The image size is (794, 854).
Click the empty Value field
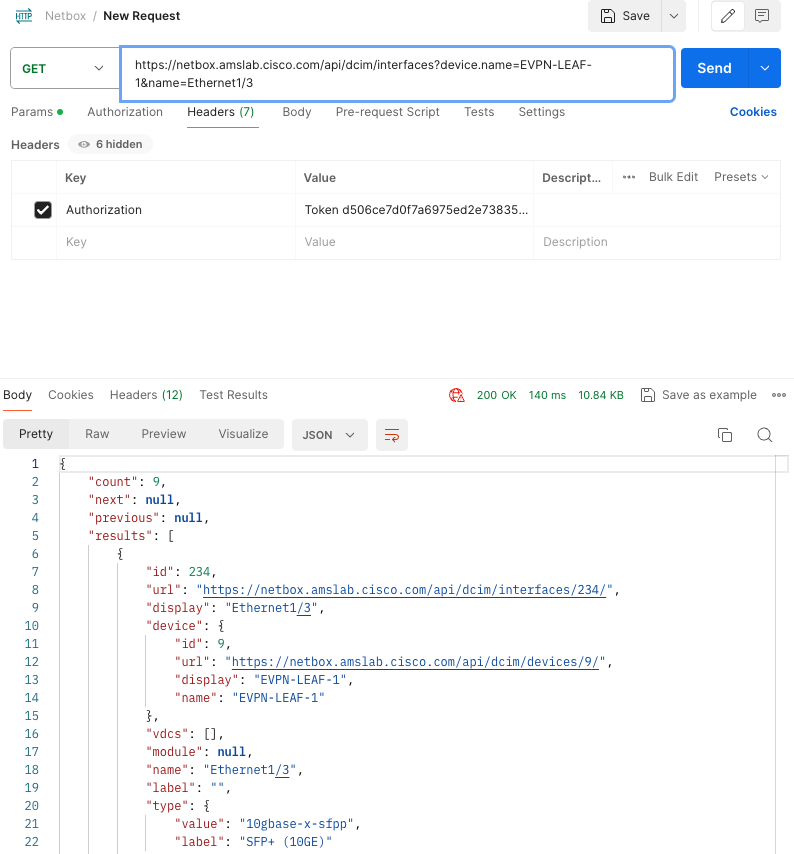coord(414,242)
